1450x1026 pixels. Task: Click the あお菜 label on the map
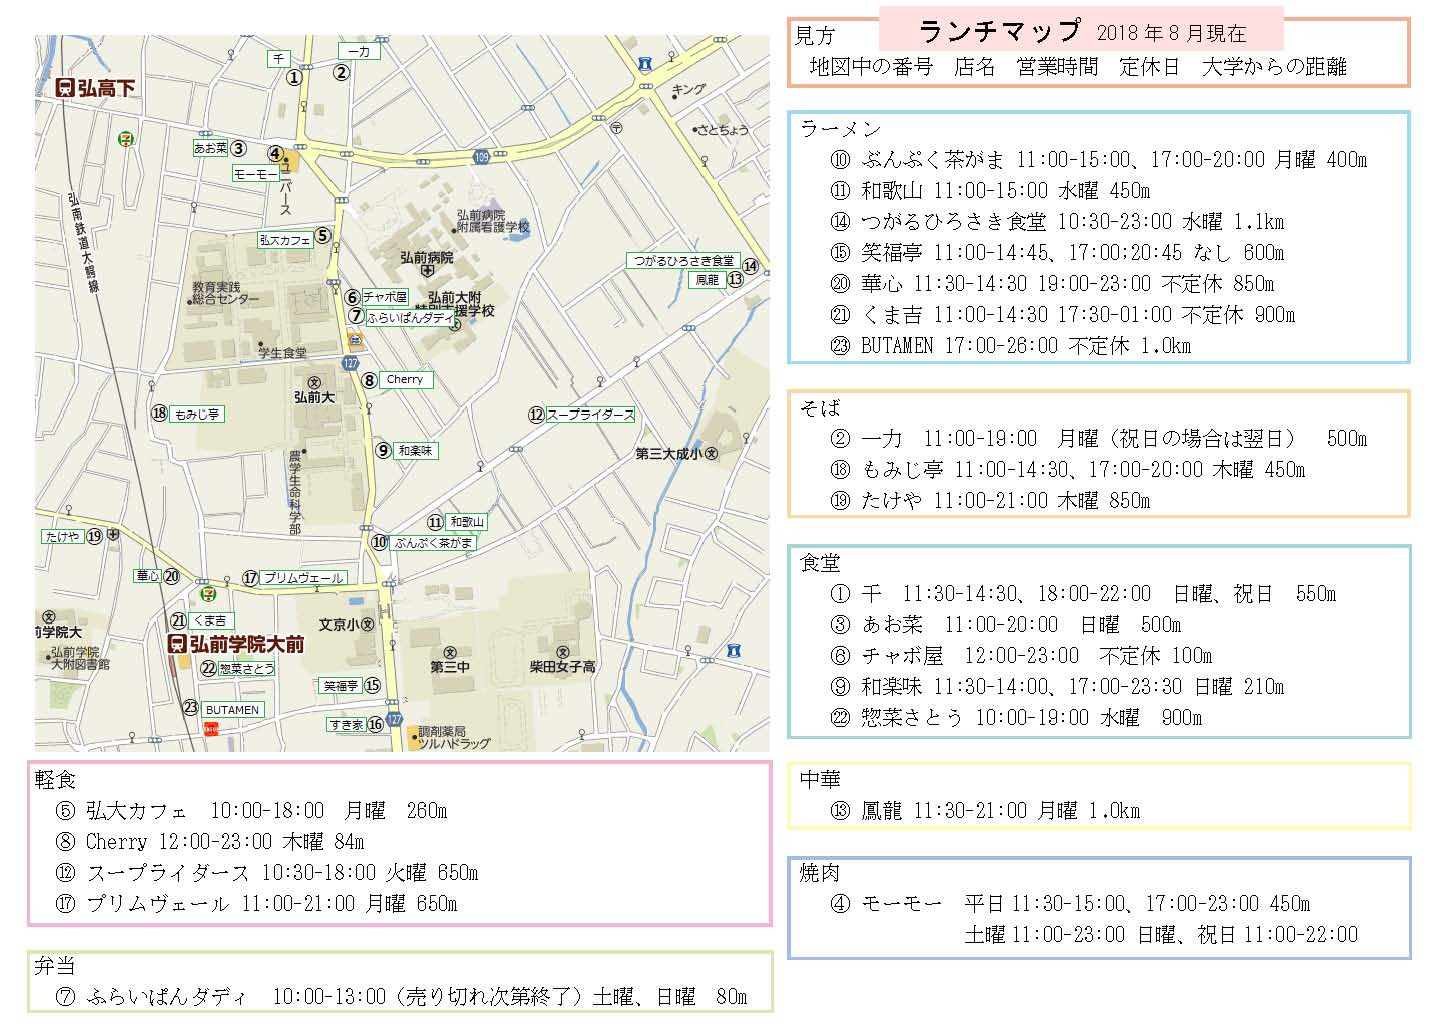[211, 148]
